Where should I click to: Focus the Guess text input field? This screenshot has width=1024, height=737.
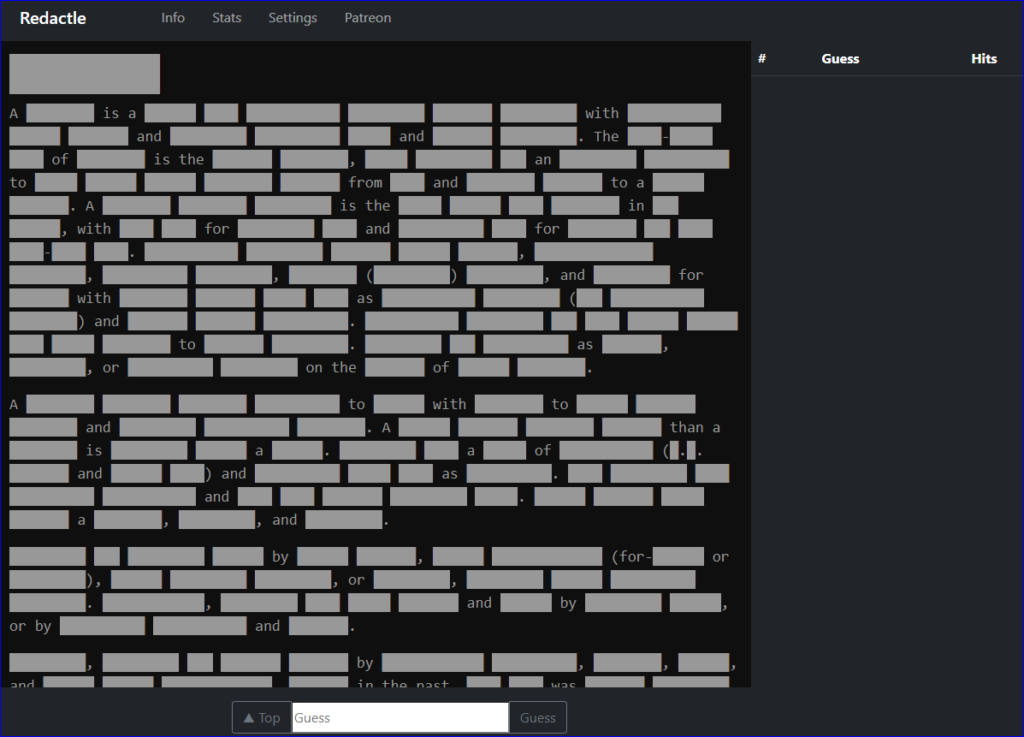400,718
